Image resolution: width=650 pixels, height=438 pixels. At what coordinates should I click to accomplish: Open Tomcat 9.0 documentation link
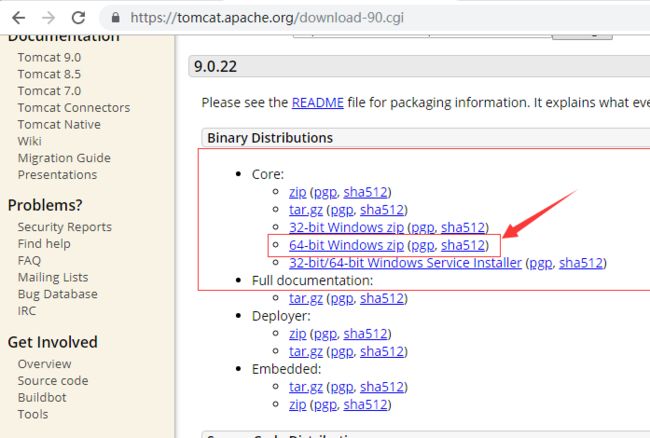49,57
